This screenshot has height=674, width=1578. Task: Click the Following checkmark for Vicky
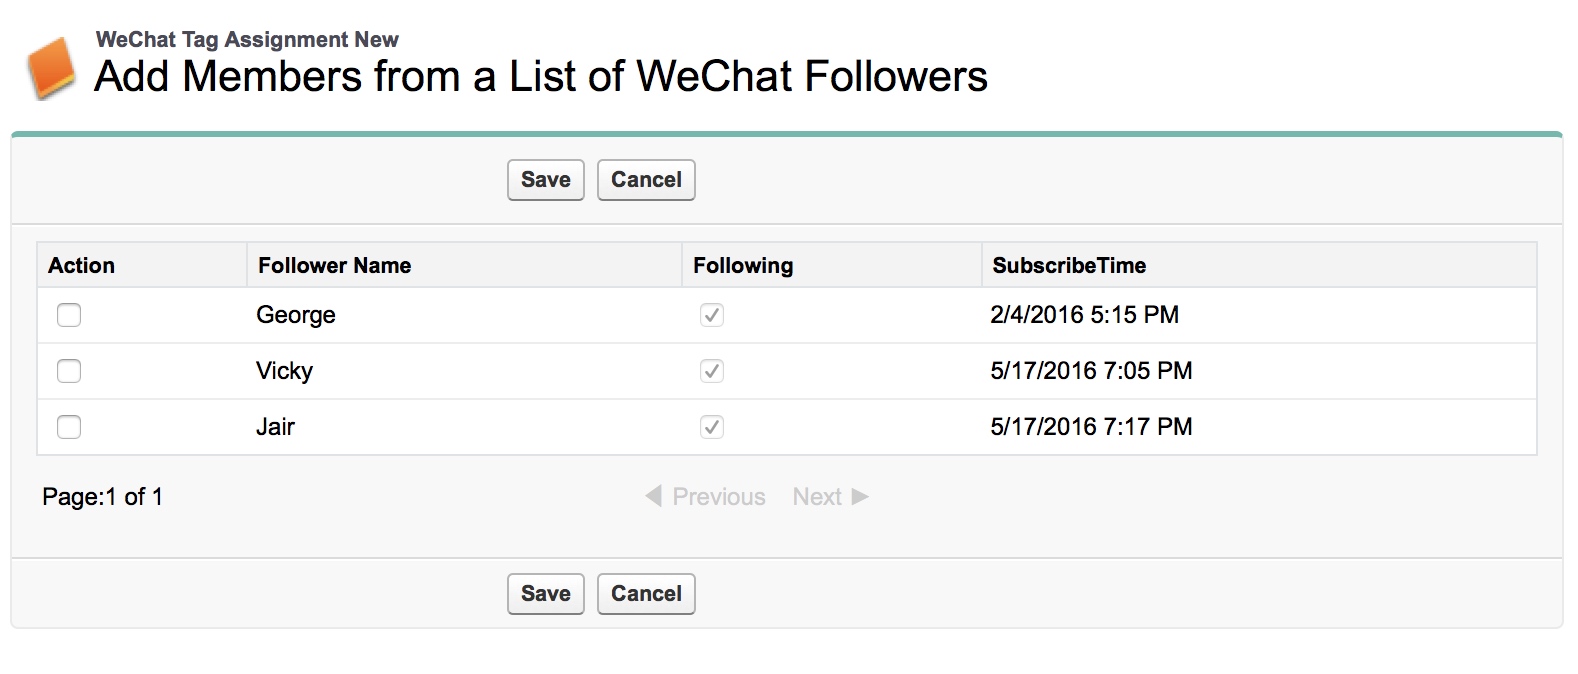click(711, 371)
